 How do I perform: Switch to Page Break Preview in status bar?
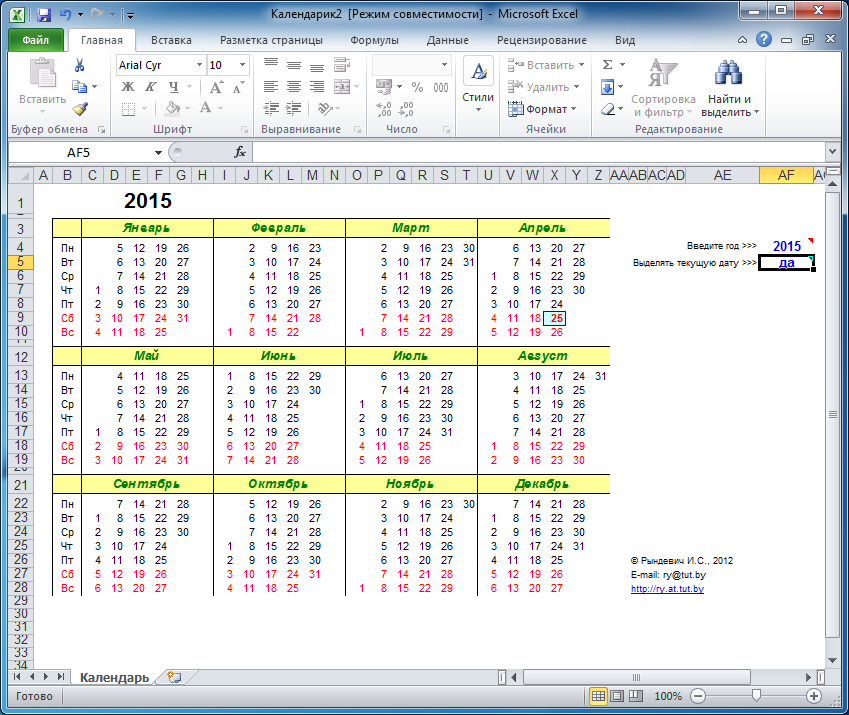(x=635, y=696)
